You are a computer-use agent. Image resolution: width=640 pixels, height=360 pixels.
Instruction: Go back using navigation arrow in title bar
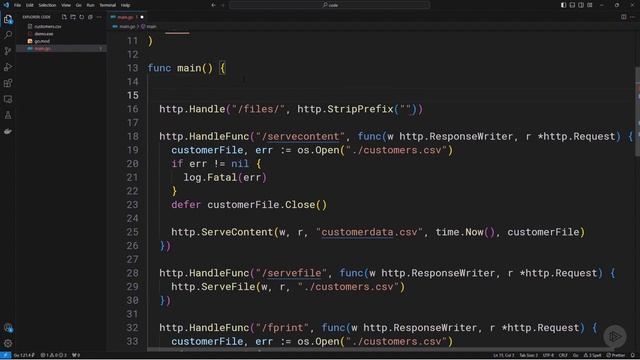(213, 5)
